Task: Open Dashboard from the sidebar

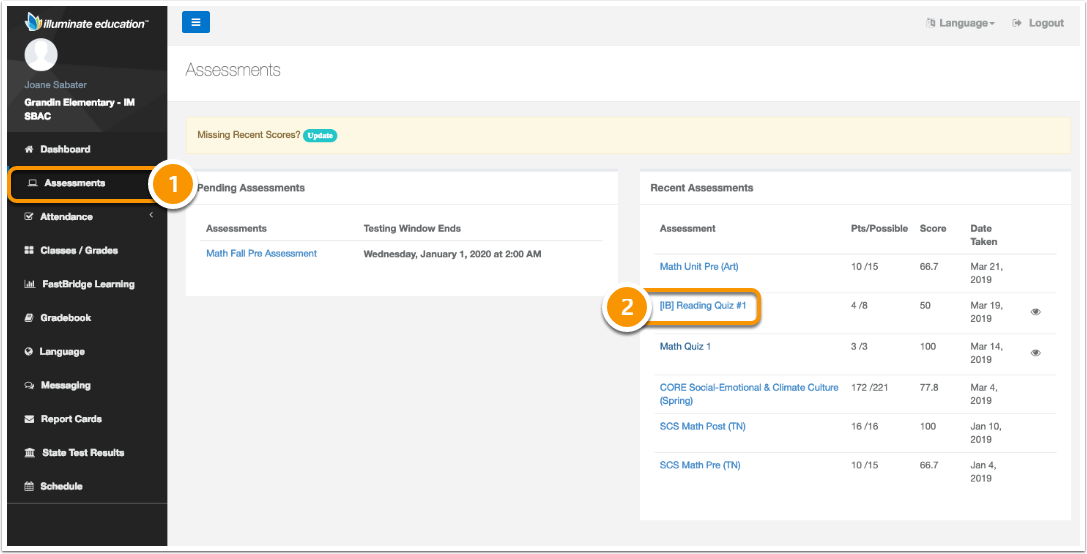Action: [x=65, y=149]
